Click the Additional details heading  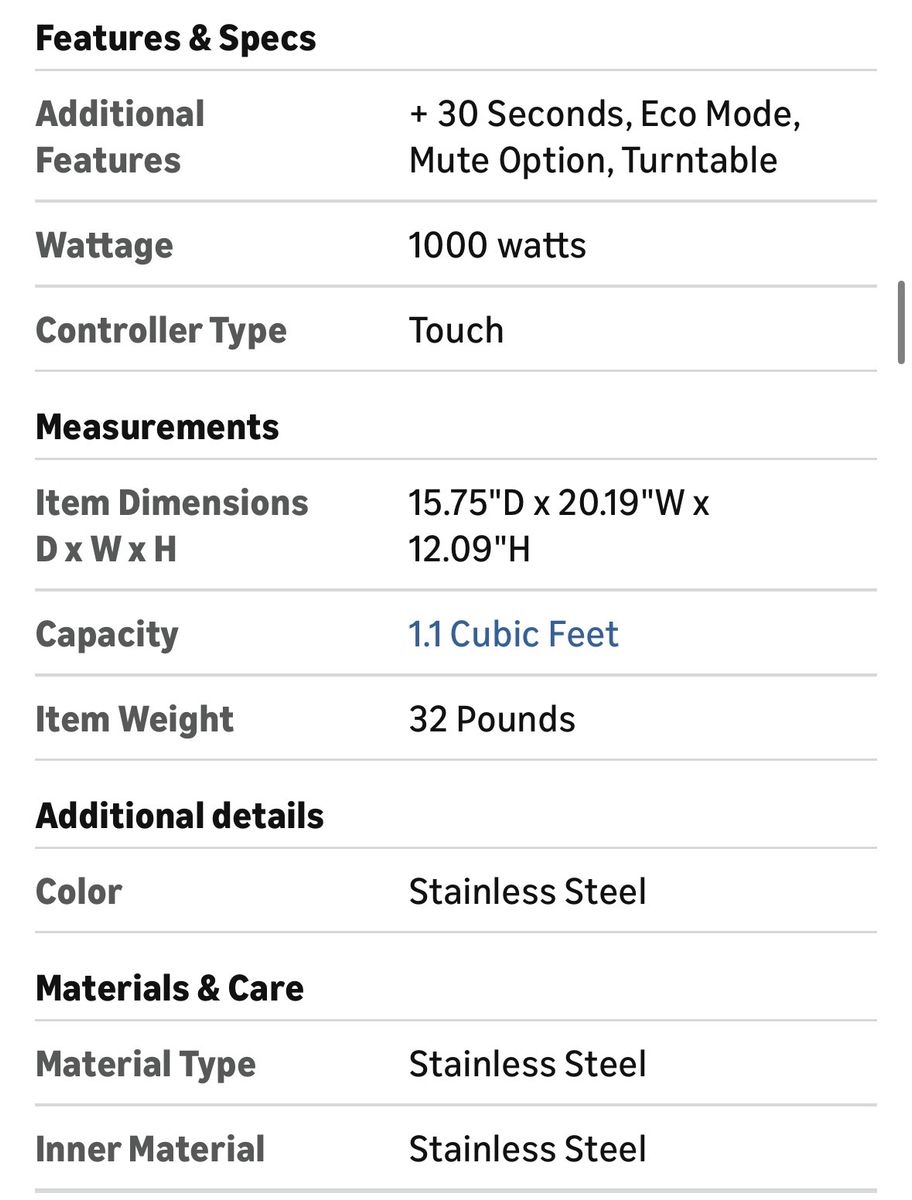(180, 816)
